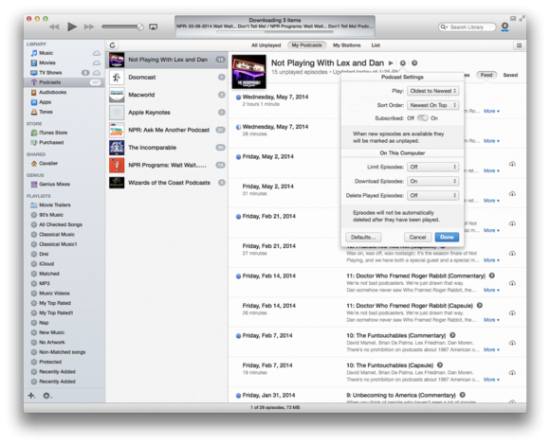Click the iCloud icon next to Music
550x445 pixels.
click(x=96, y=53)
